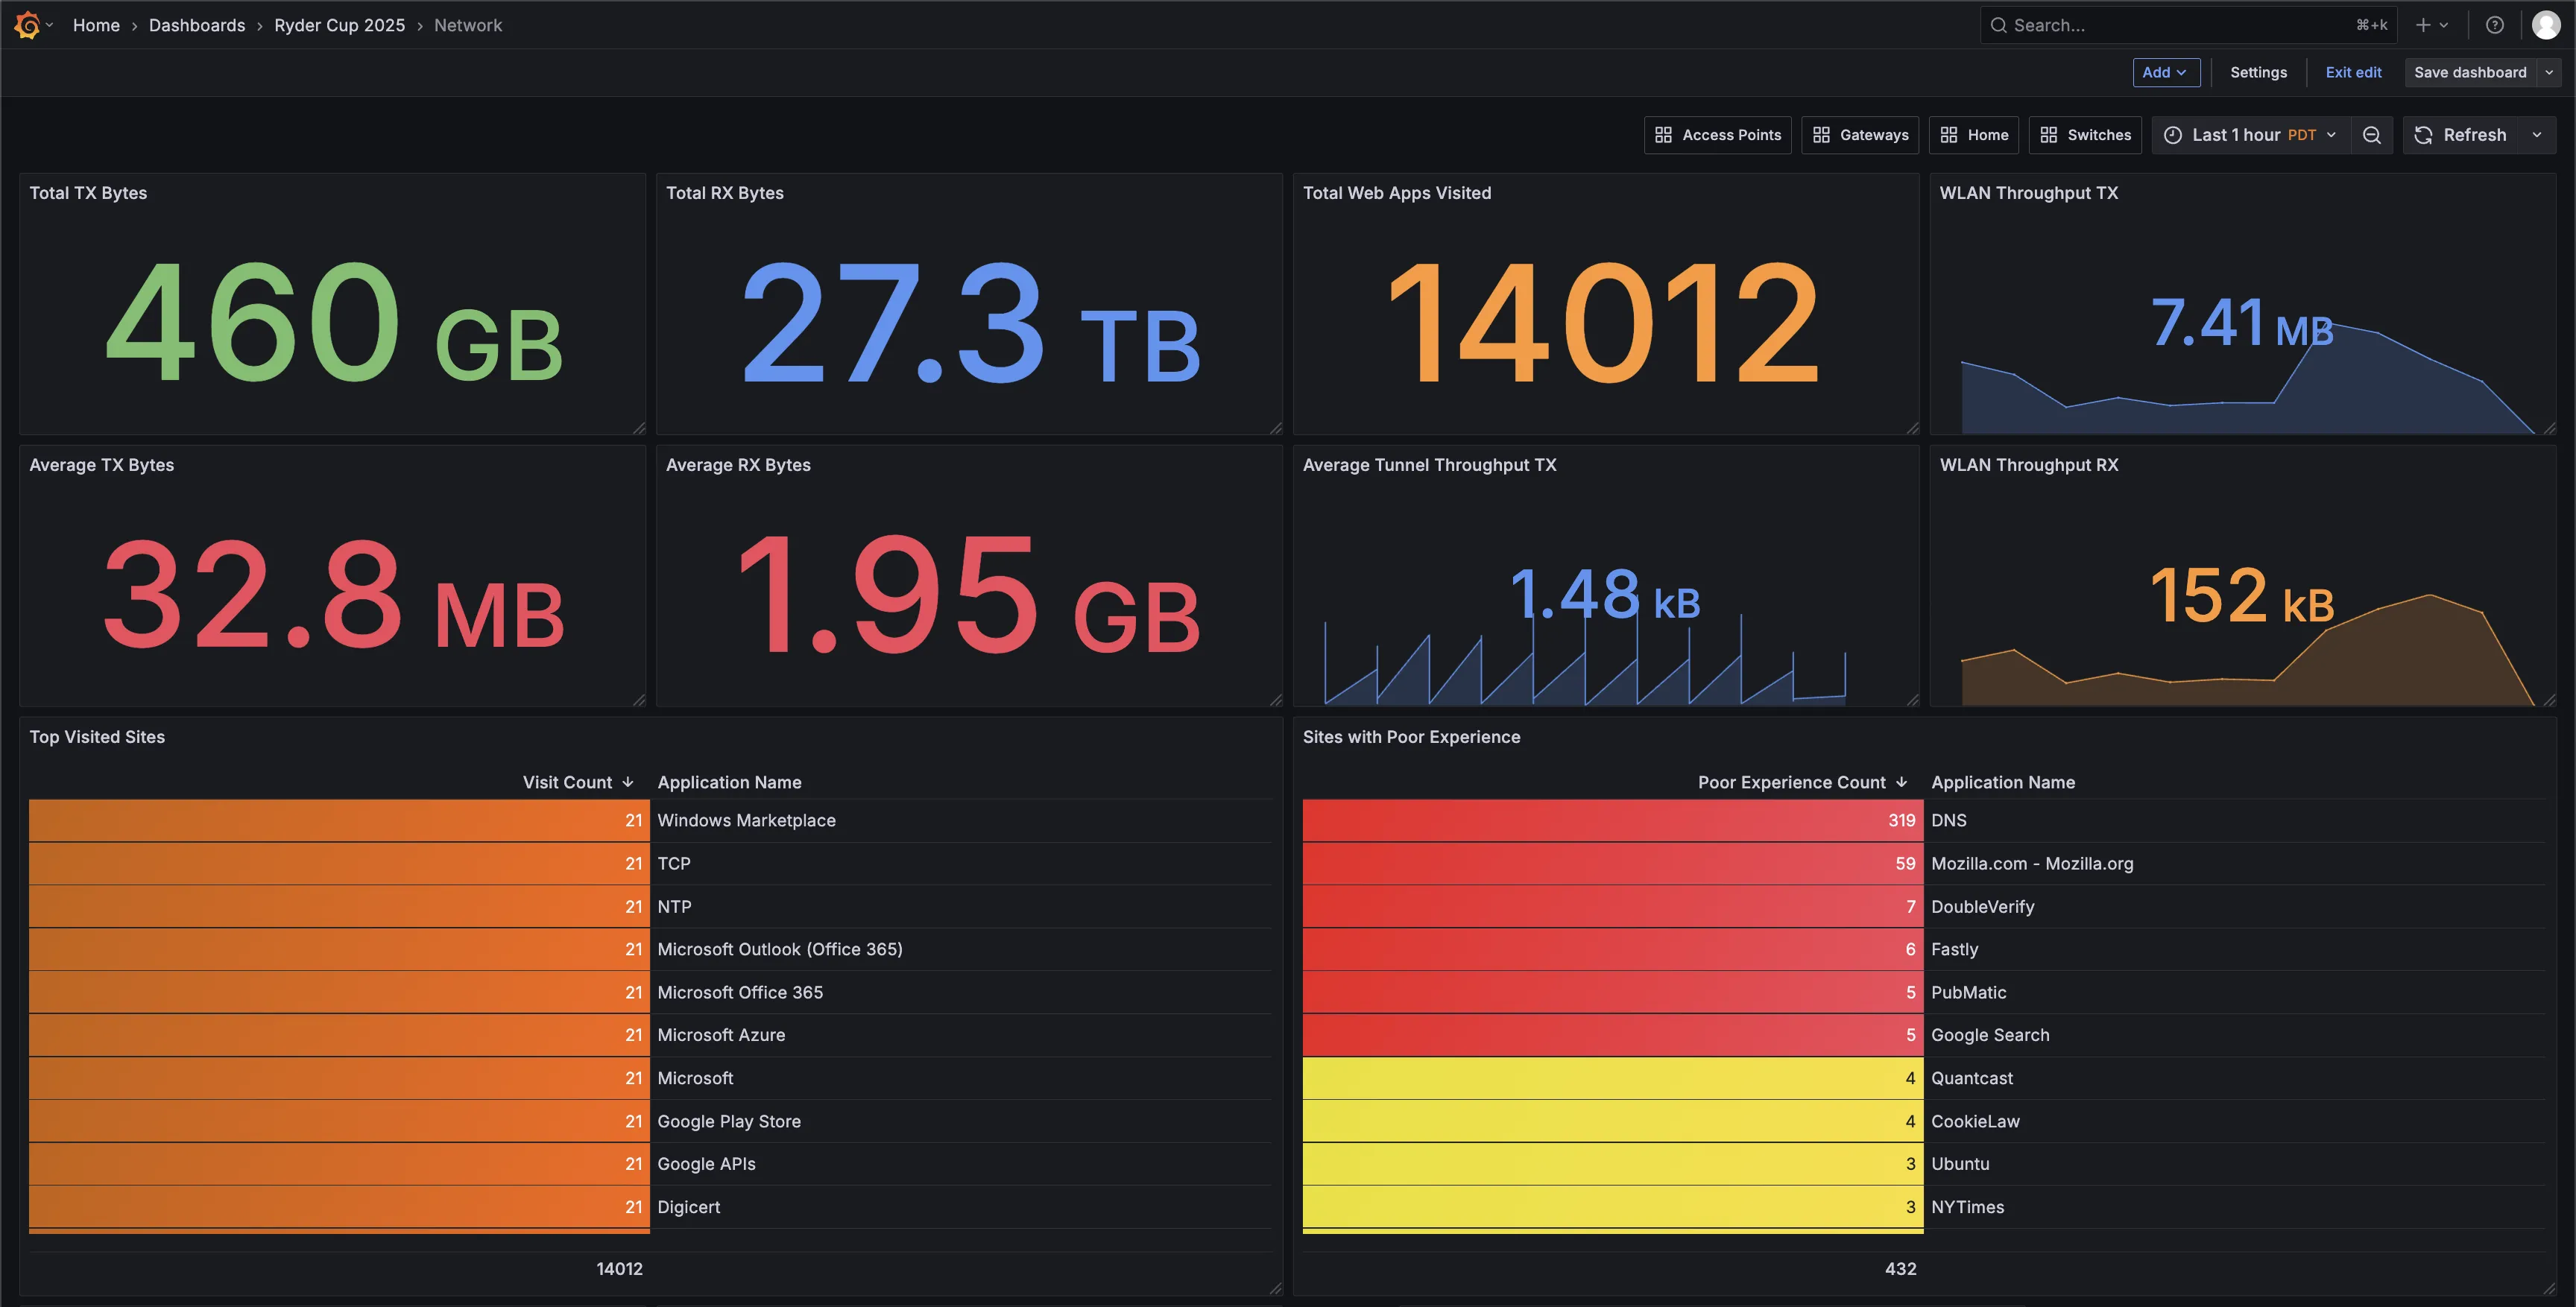This screenshot has width=2576, height=1307.
Task: Click the Grafana logo icon
Action: point(27,25)
